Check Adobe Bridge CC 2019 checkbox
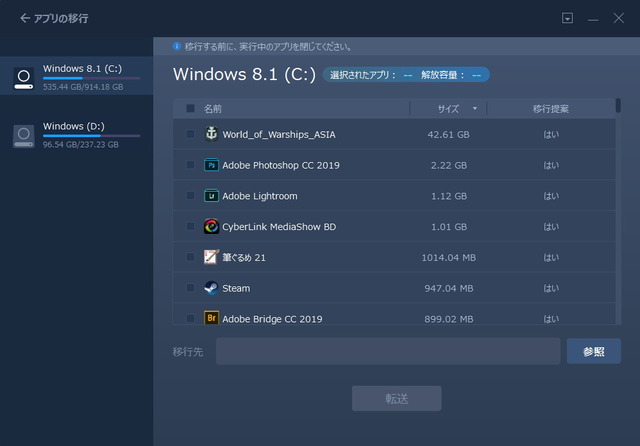The width and height of the screenshot is (640, 446). click(190, 318)
